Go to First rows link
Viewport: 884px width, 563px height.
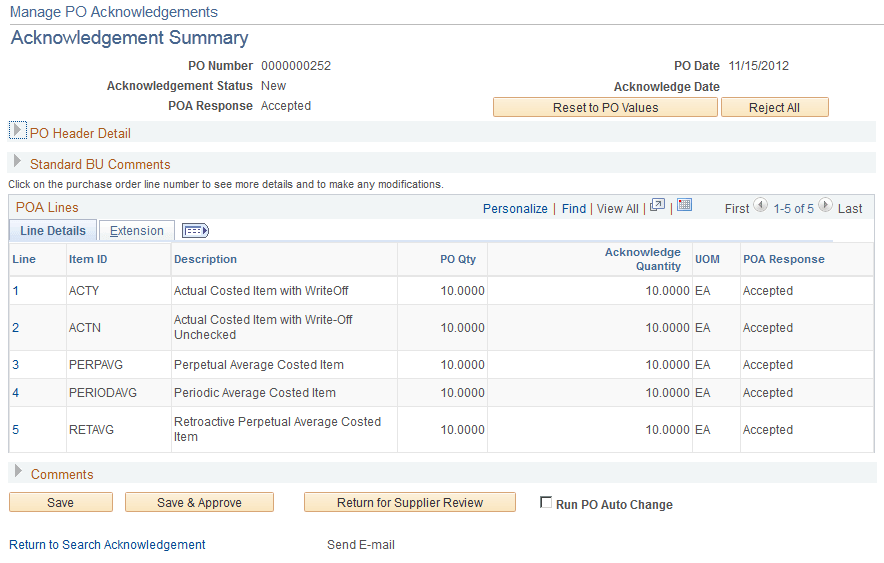pyautogui.click(x=737, y=209)
